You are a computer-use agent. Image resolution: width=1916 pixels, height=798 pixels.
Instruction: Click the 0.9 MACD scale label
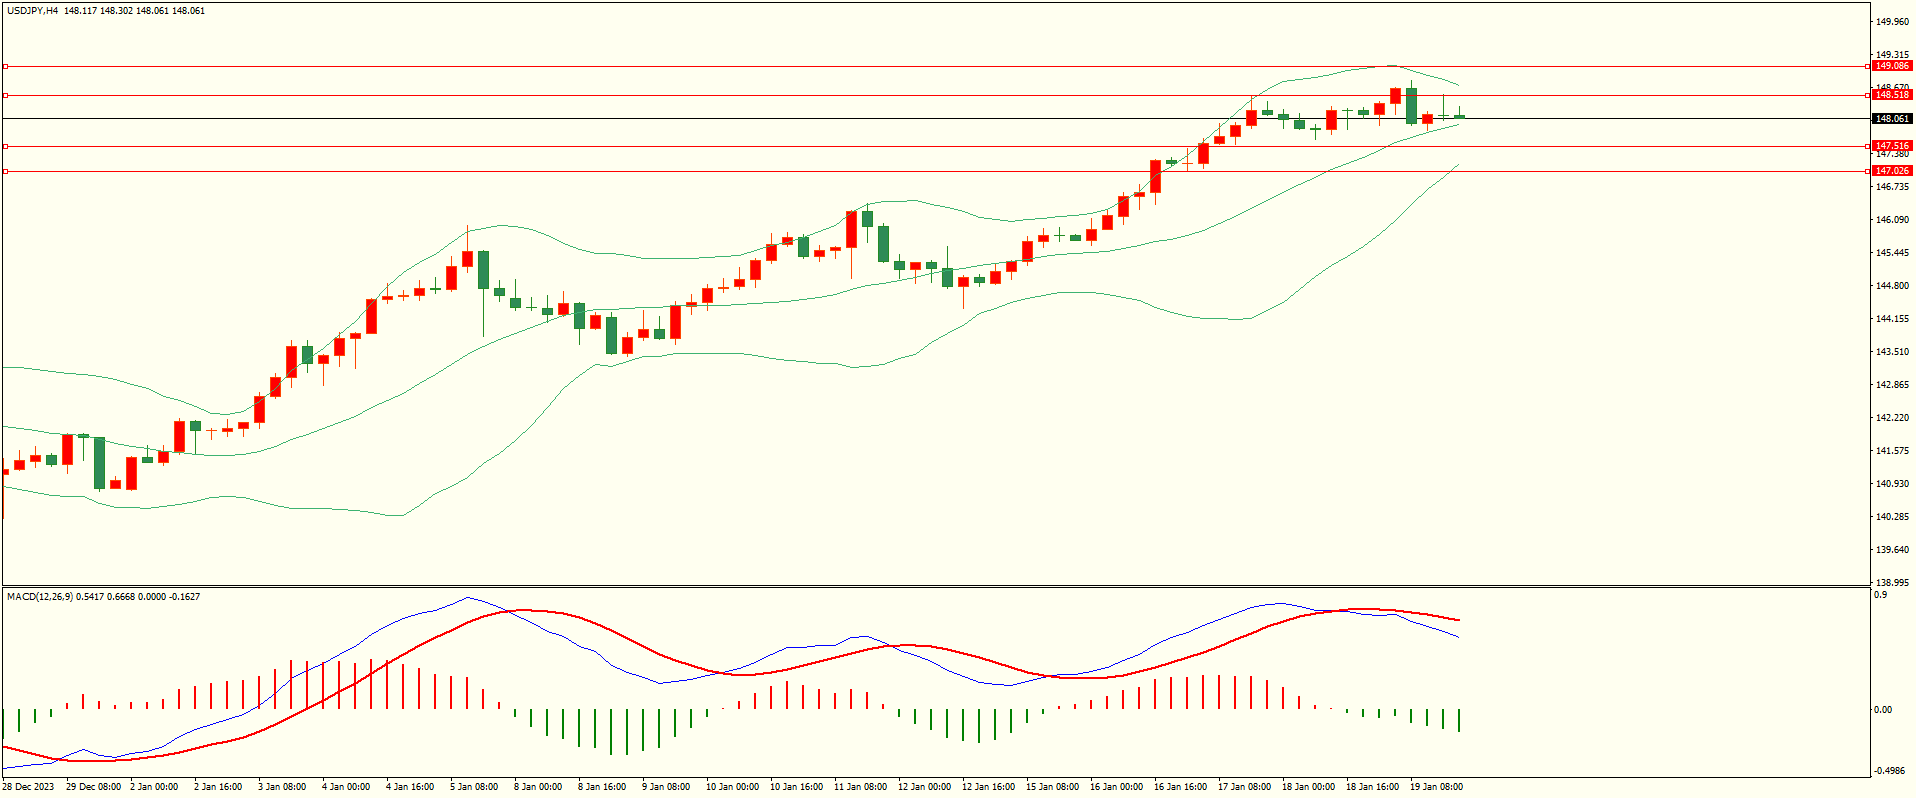1880,595
